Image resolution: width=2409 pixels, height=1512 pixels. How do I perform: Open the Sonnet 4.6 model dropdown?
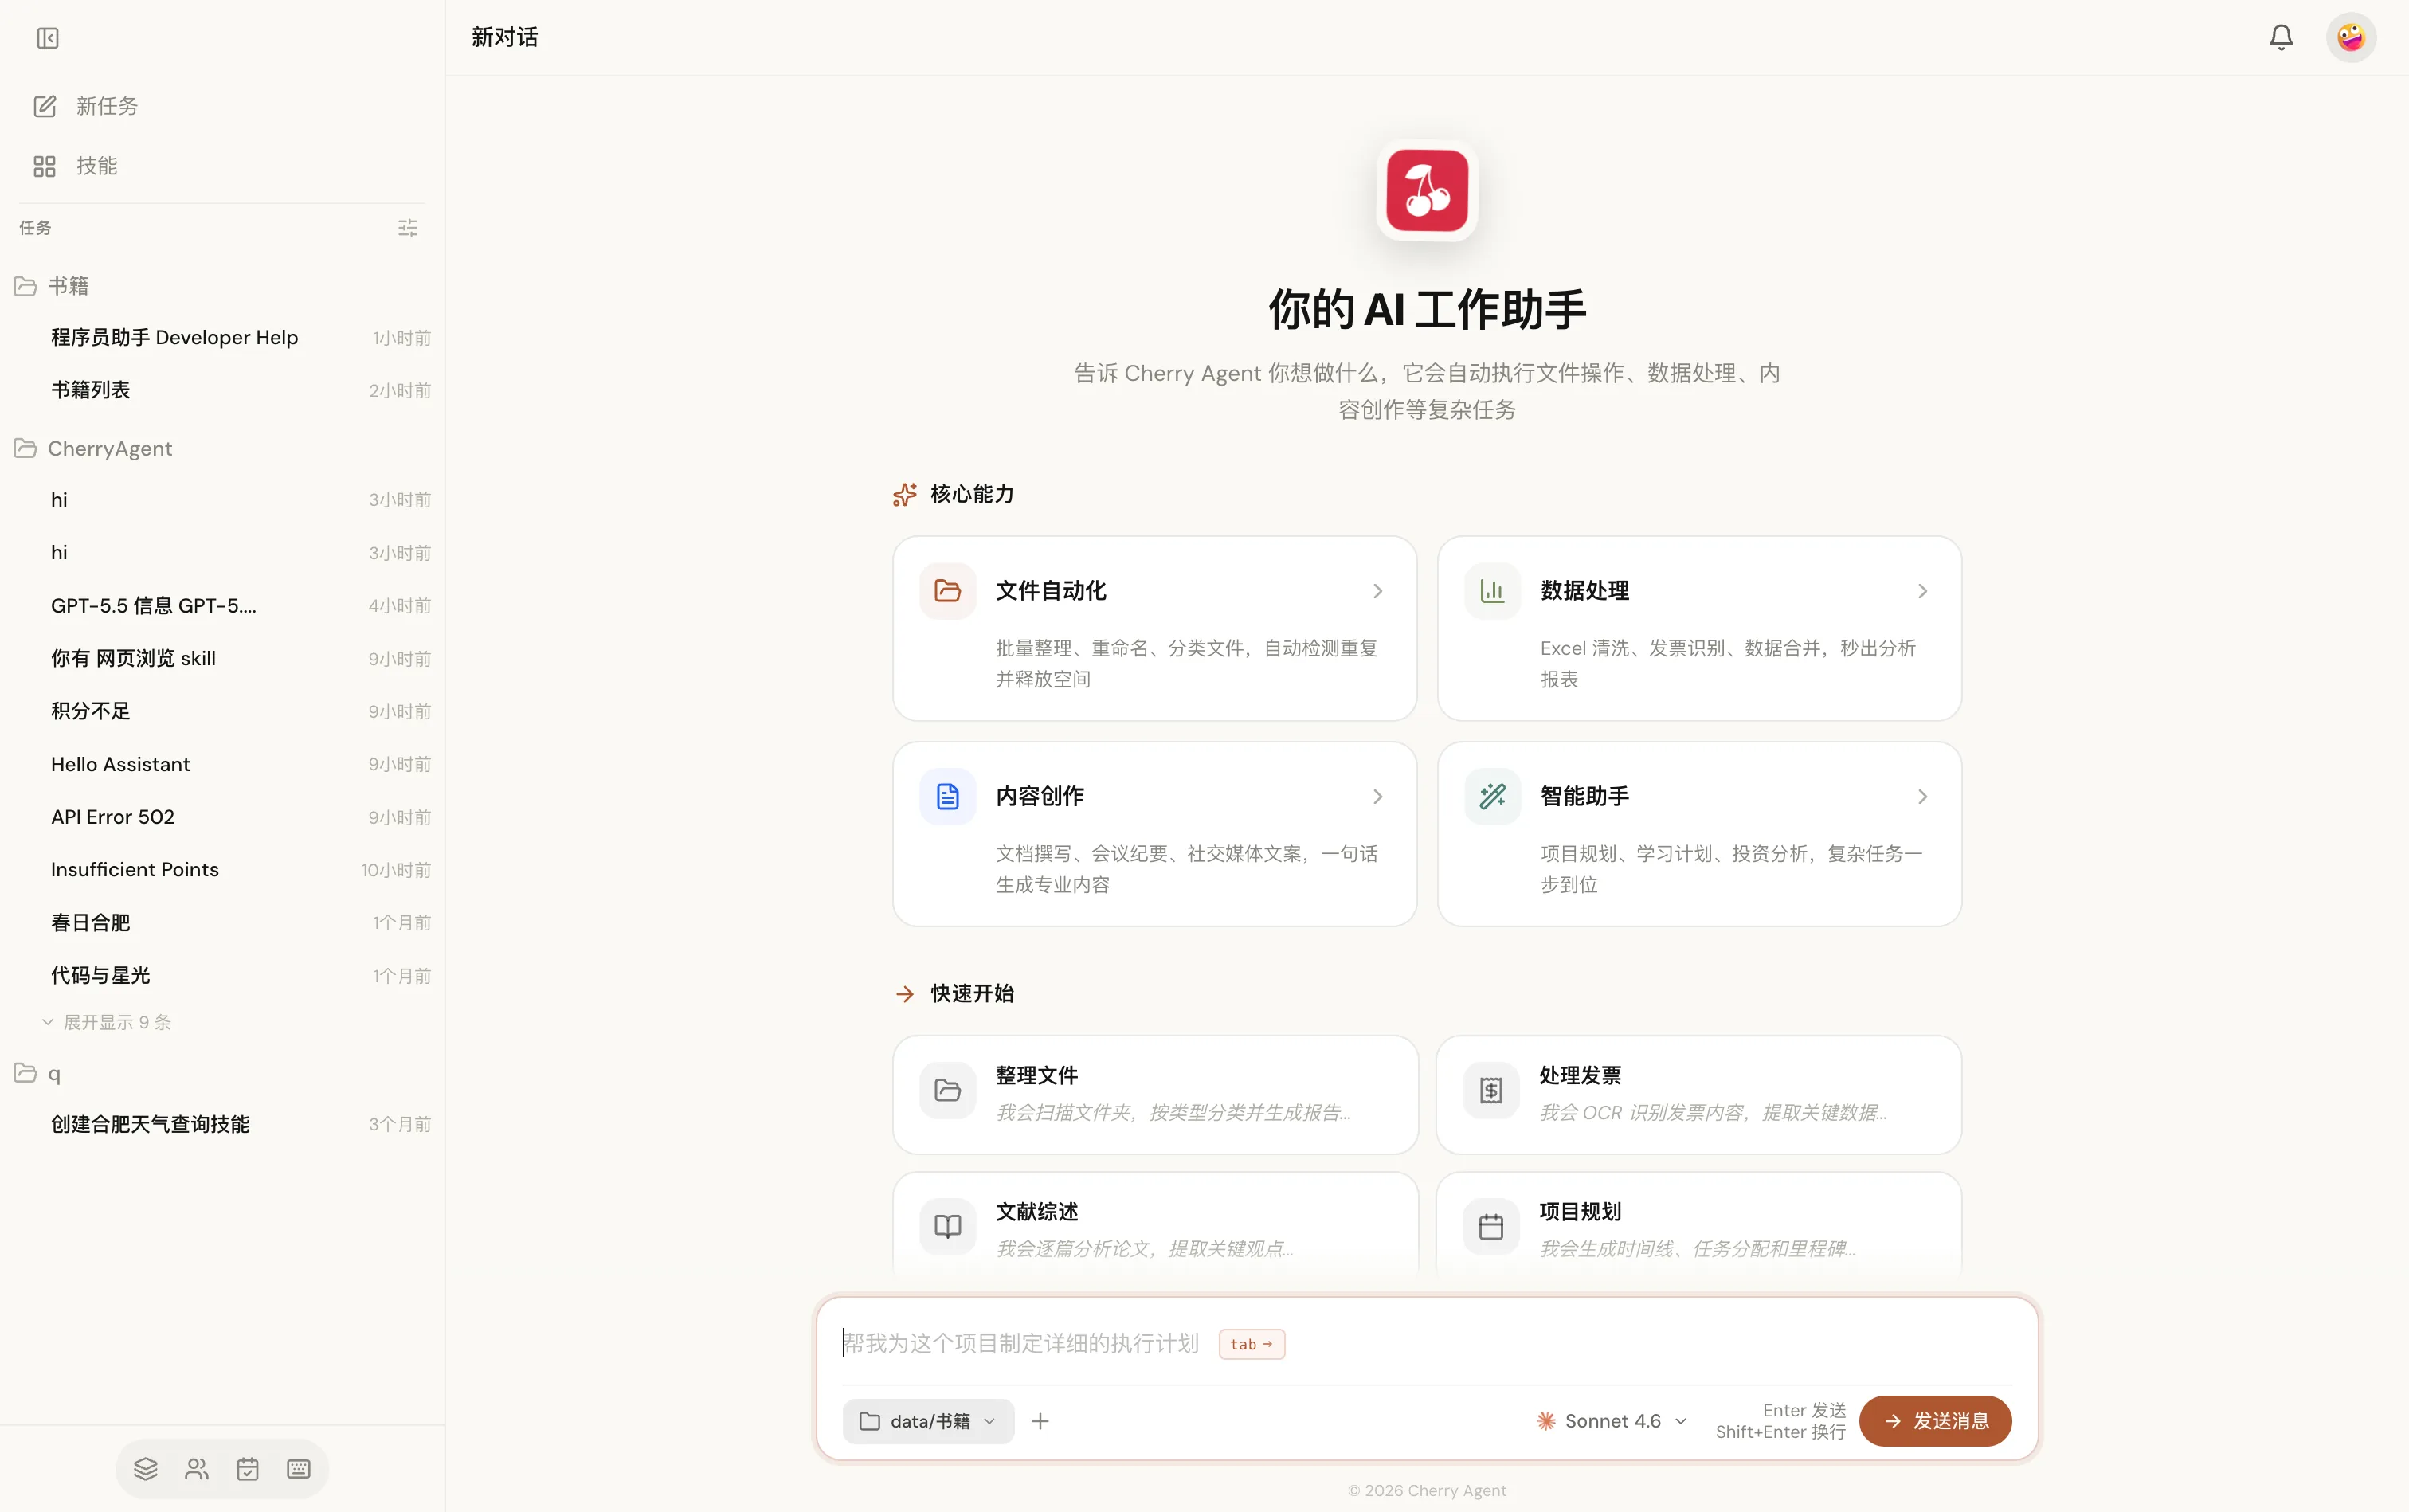(x=1612, y=1420)
